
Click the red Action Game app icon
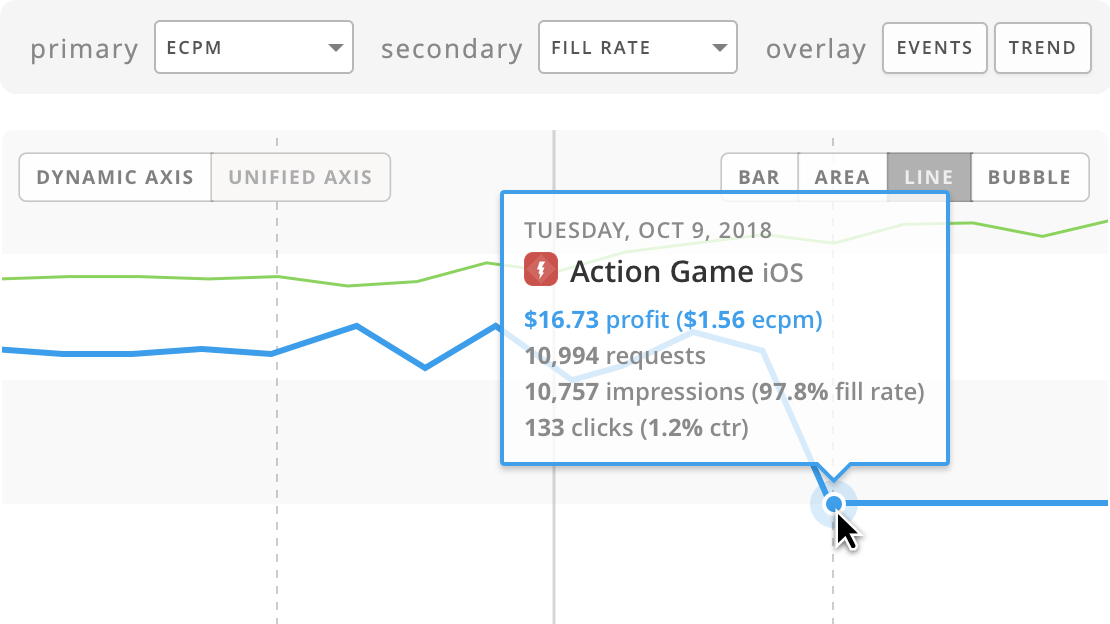[x=541, y=270]
